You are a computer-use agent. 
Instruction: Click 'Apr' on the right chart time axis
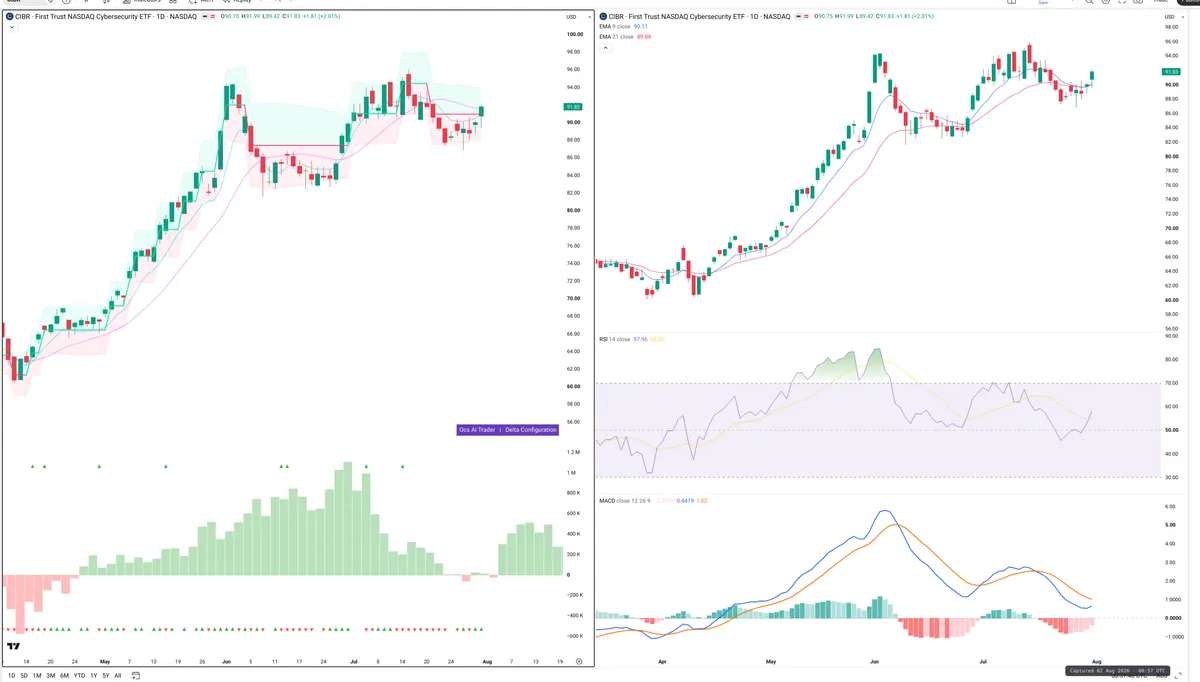click(662, 661)
